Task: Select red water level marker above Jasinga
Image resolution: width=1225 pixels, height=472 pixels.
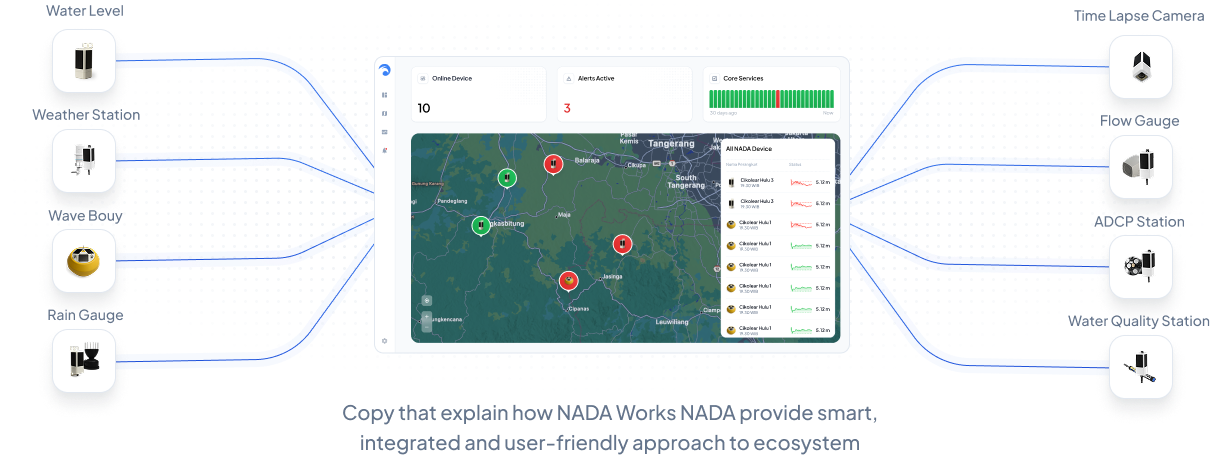Action: (x=622, y=245)
